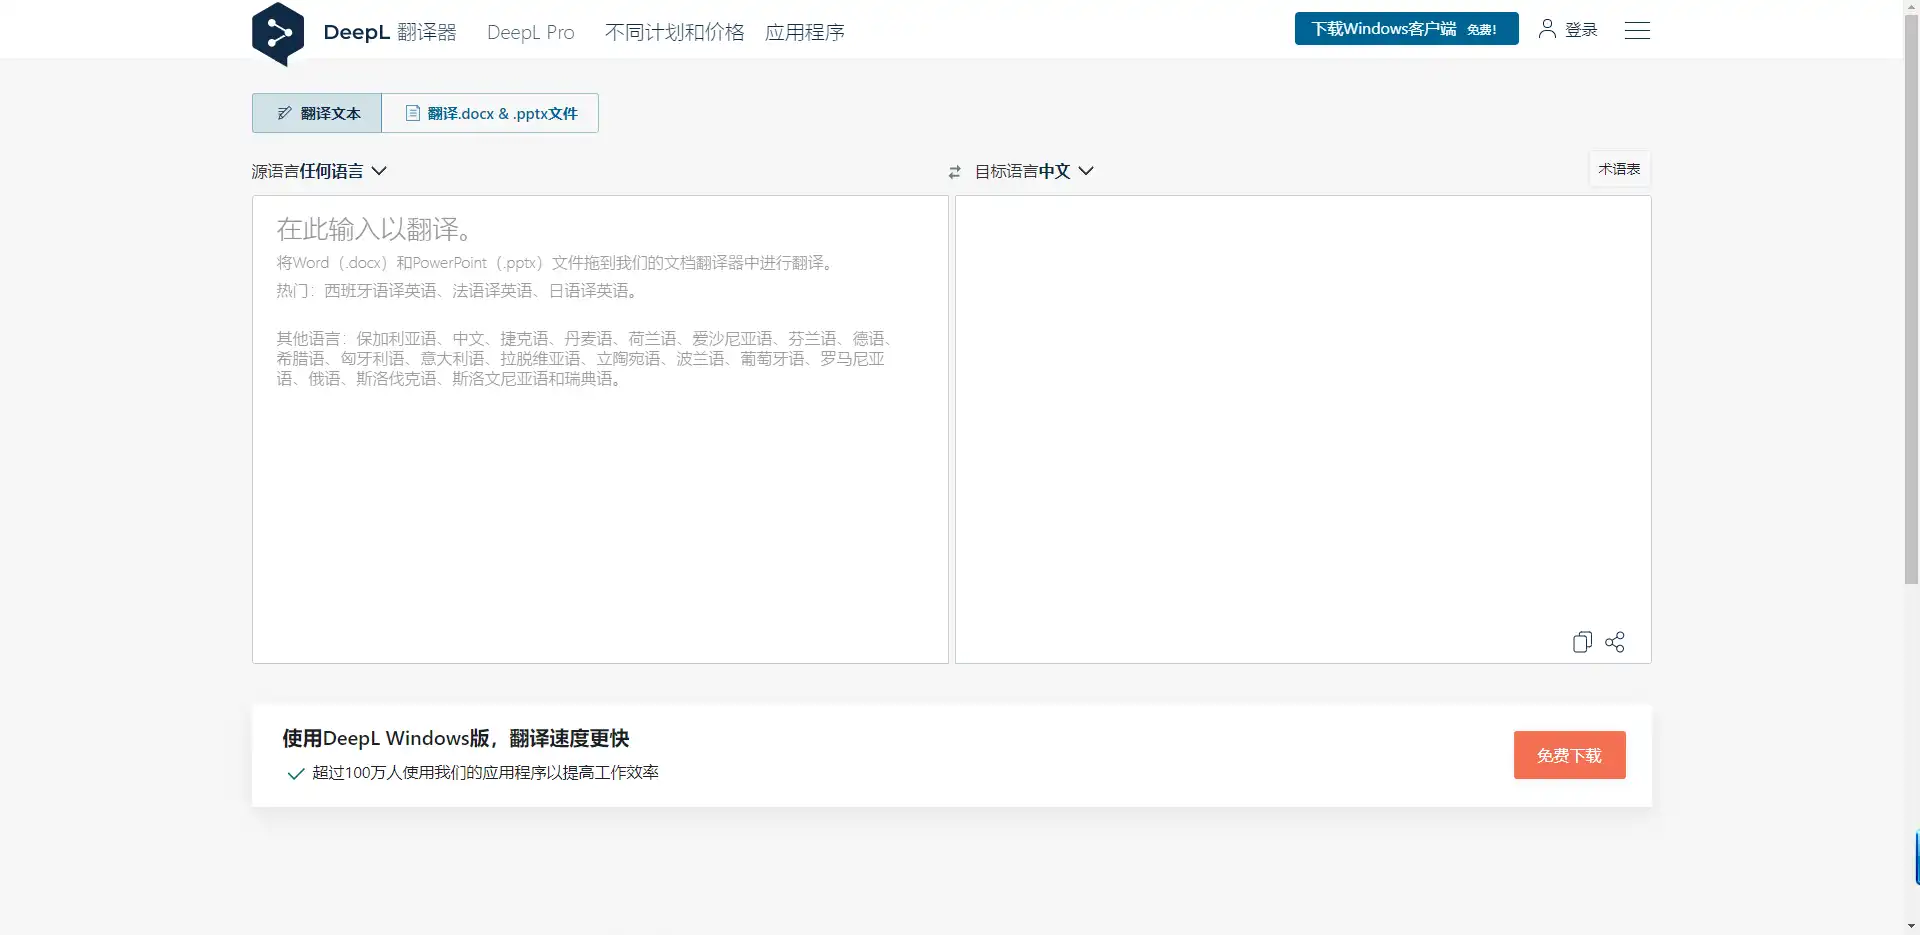1920x935 pixels.
Task: Click the user profile icon beside 登录
Action: [1547, 29]
